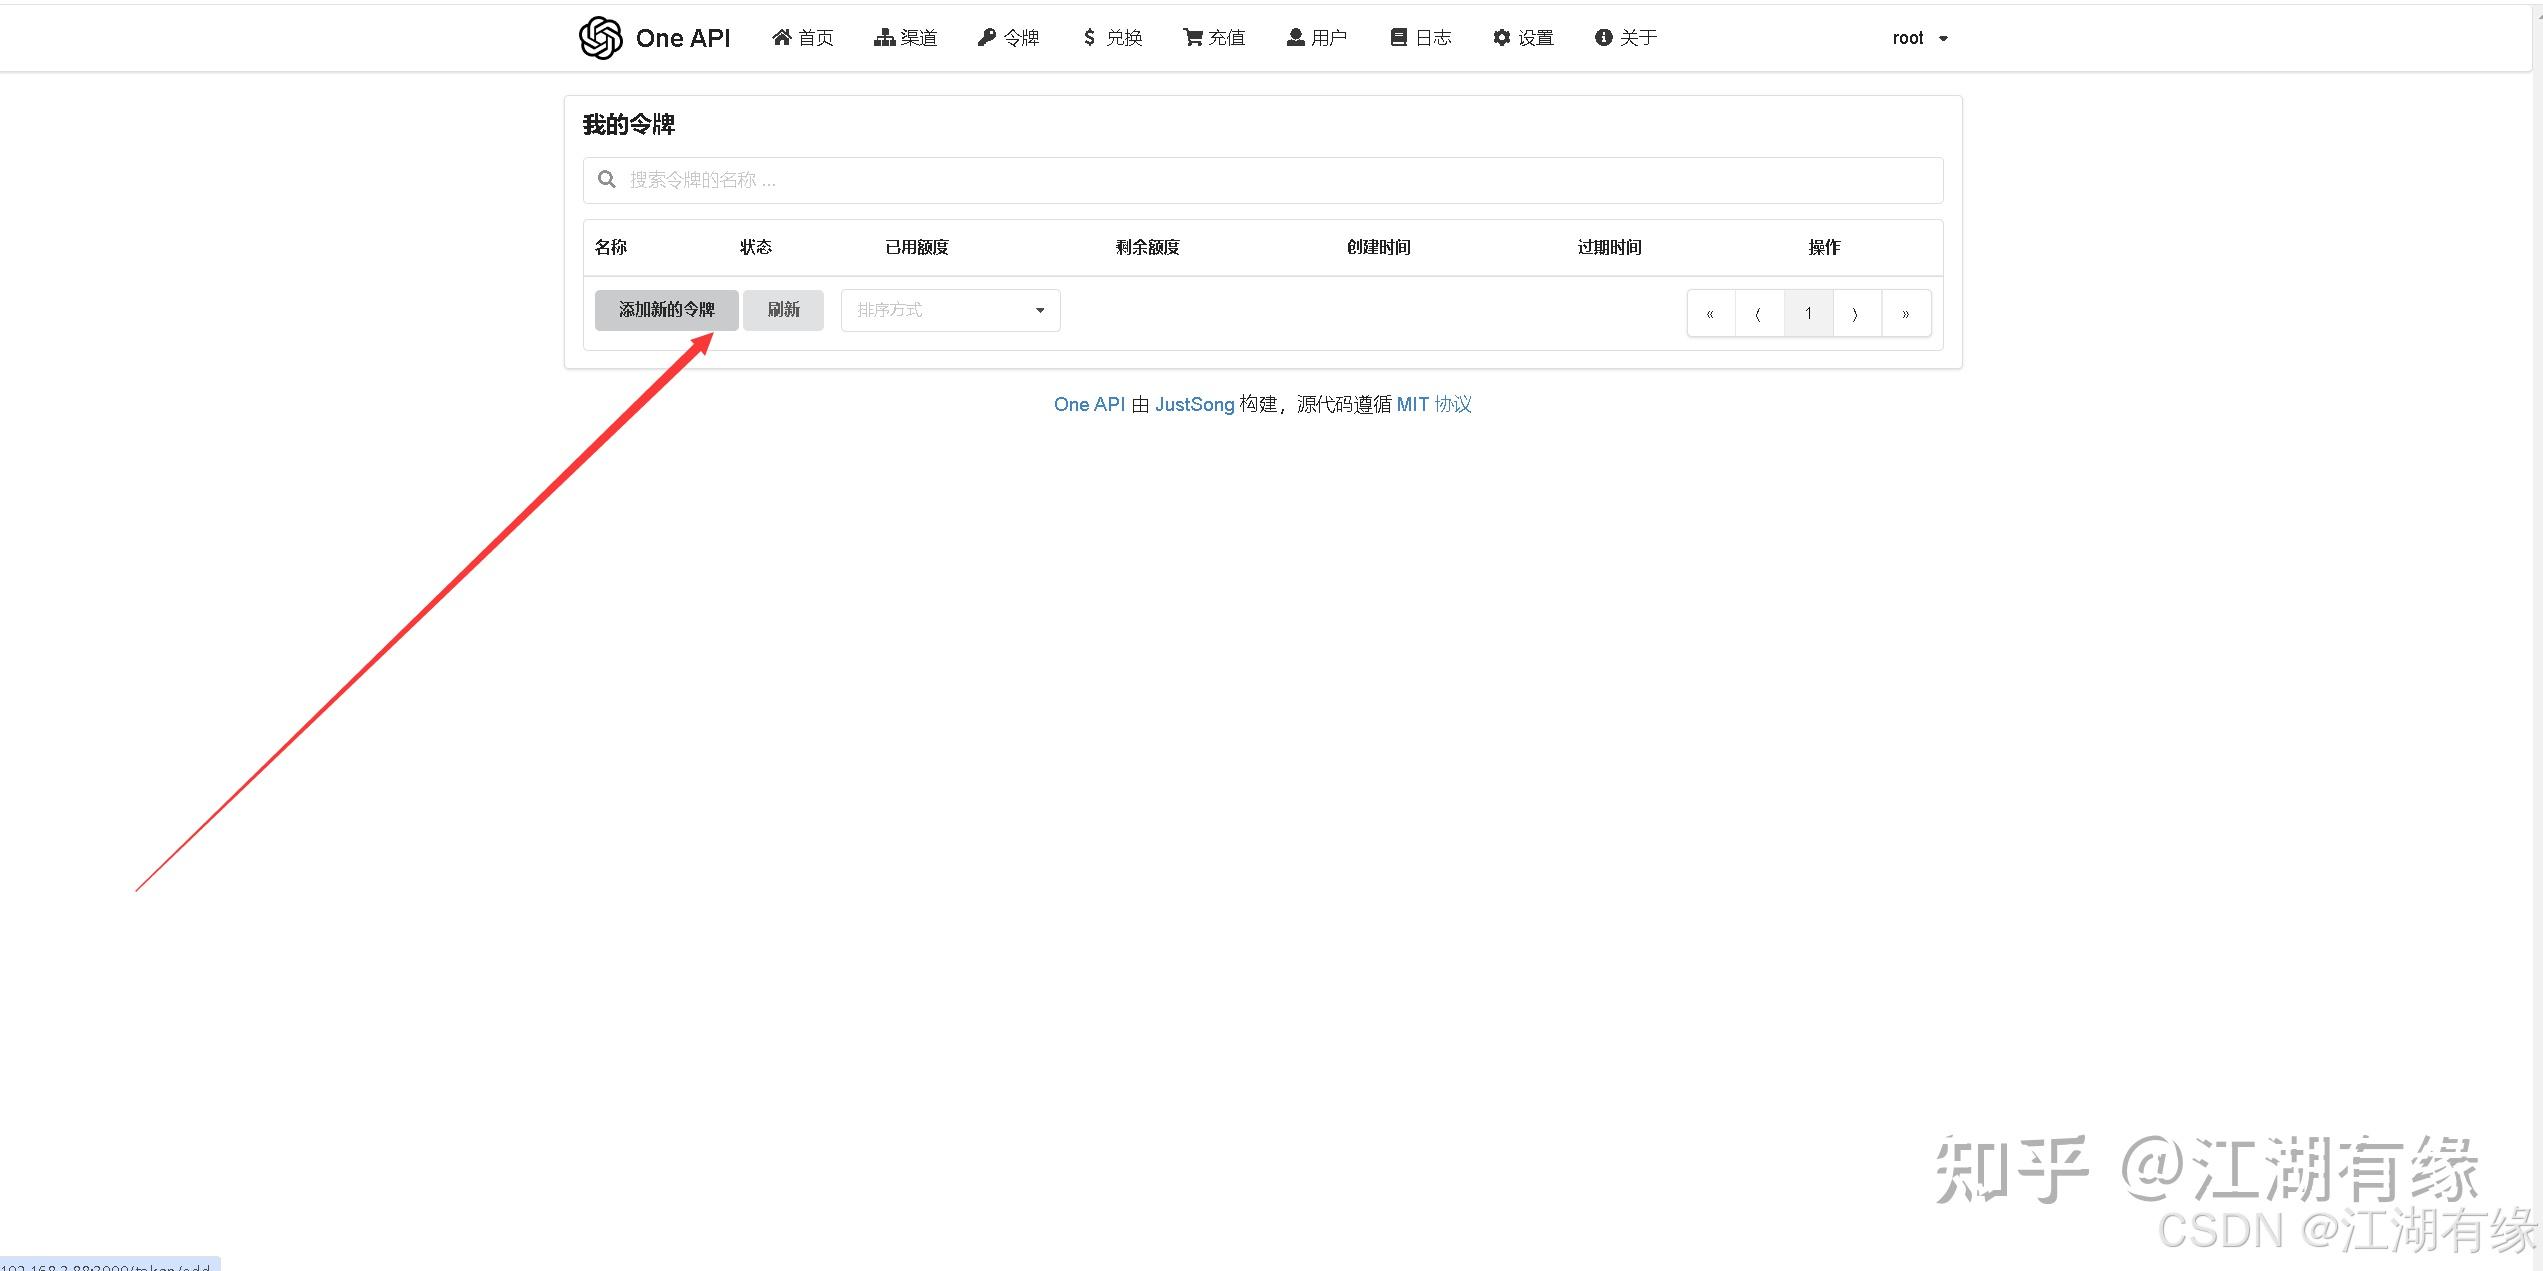Click the search magnifier icon
The height and width of the screenshot is (1271, 2543).
coord(607,179)
